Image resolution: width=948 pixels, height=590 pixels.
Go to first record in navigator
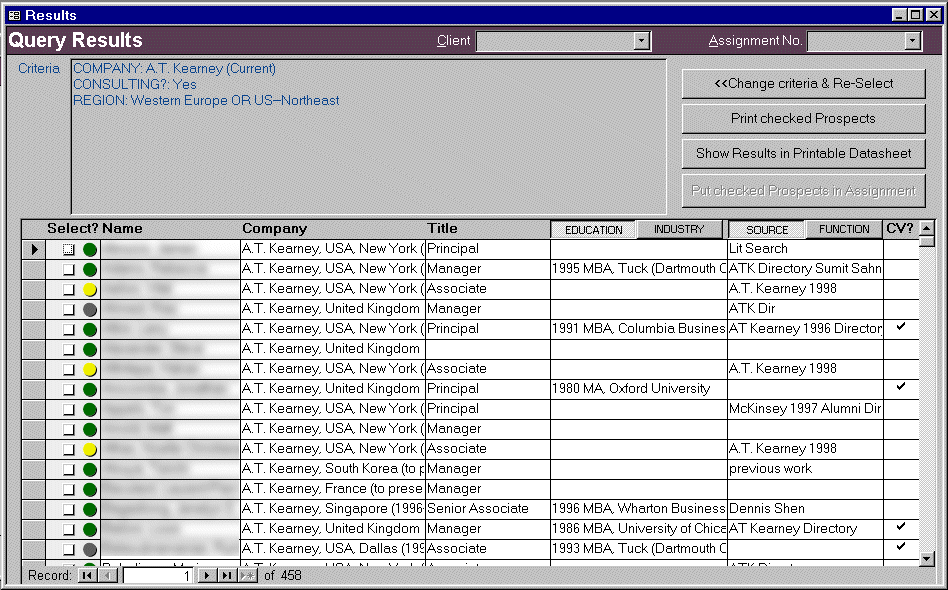pos(87,575)
